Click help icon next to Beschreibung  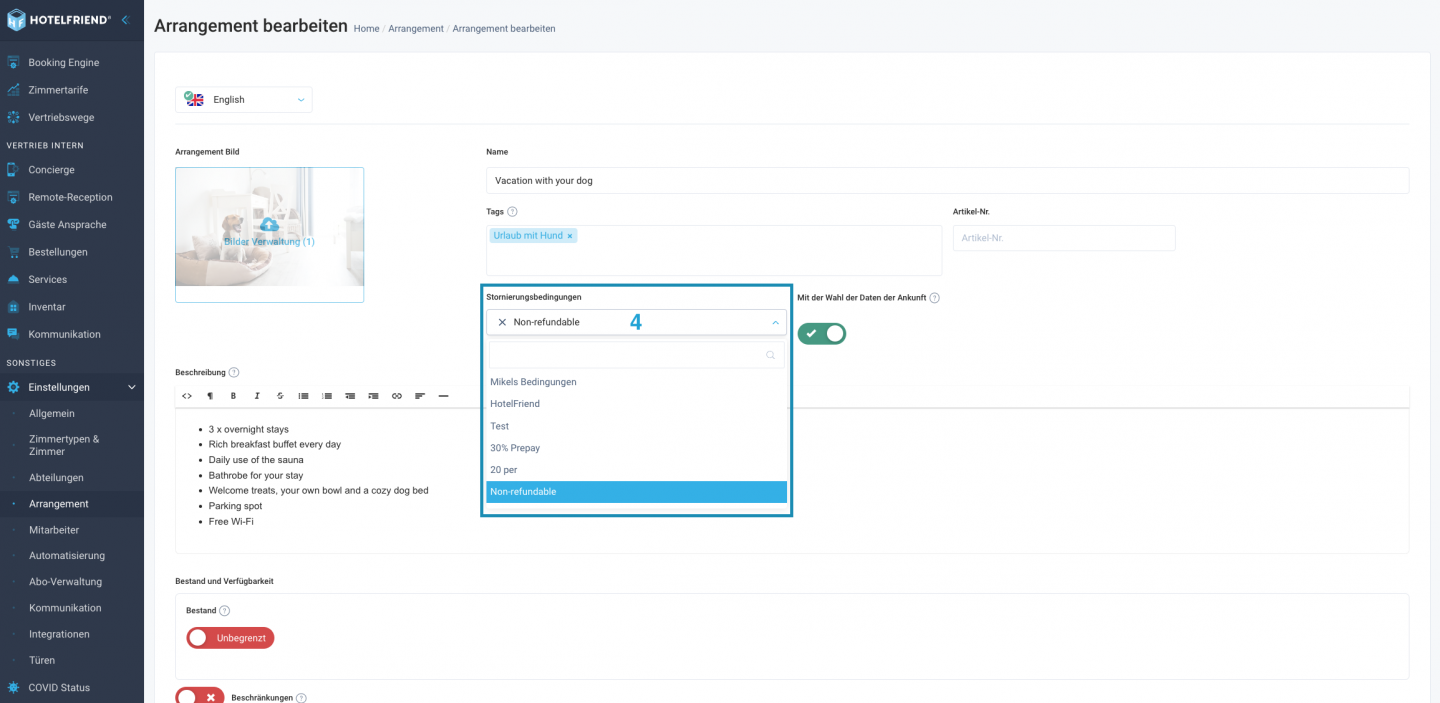click(234, 372)
